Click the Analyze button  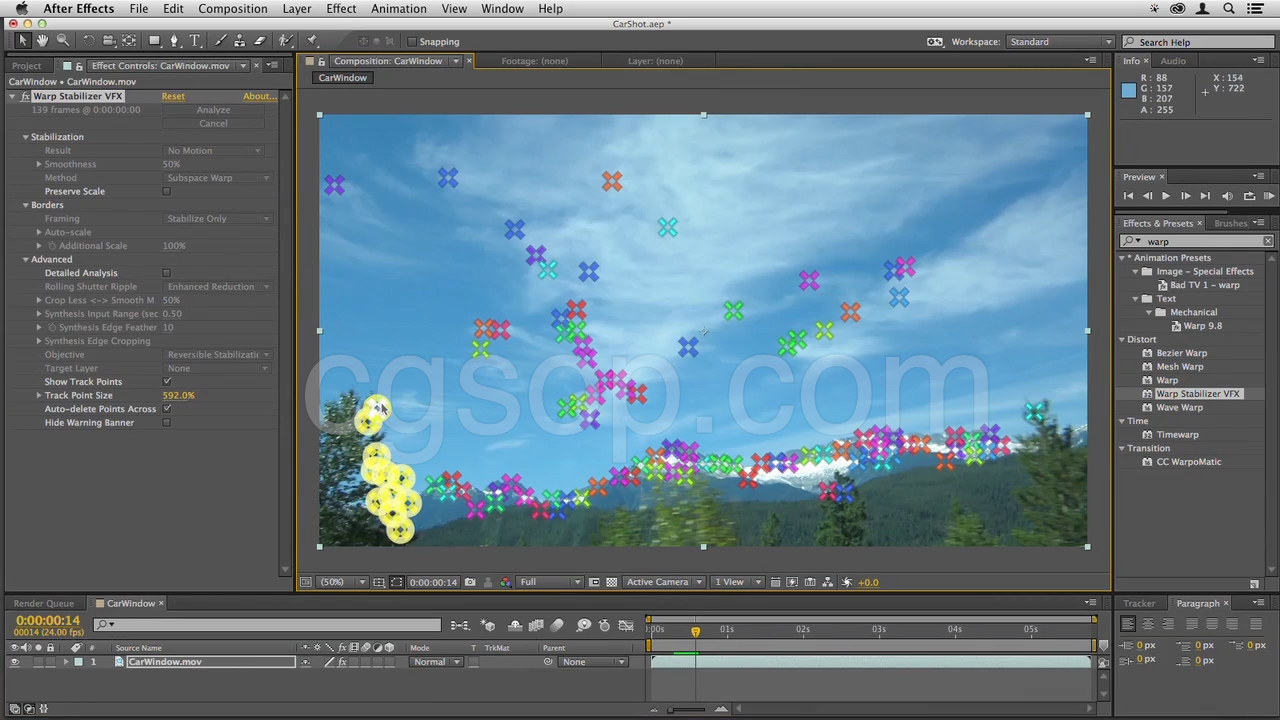213,110
